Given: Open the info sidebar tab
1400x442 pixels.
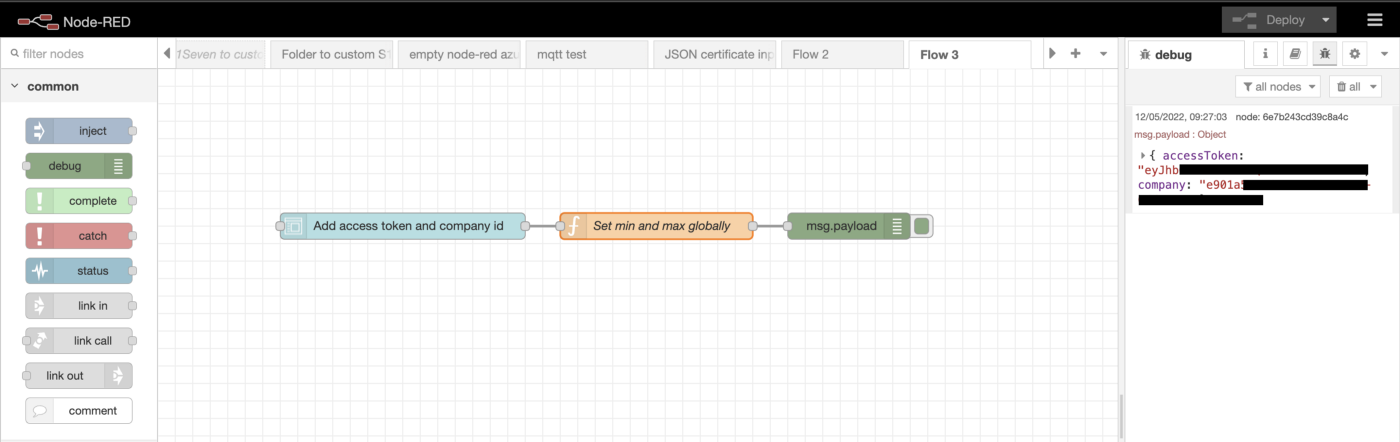Looking at the screenshot, I should tap(1265, 54).
